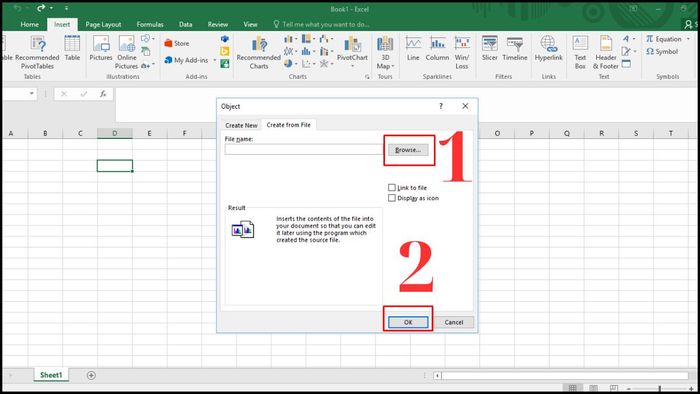The image size is (700, 394).
Task: Insert a Column sparkline
Action: click(x=438, y=48)
